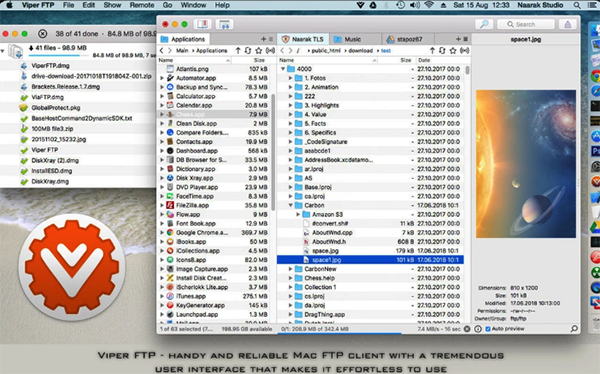Expand the 3. Highlights folder
The width and height of the screenshot is (600, 374).
click(290, 105)
